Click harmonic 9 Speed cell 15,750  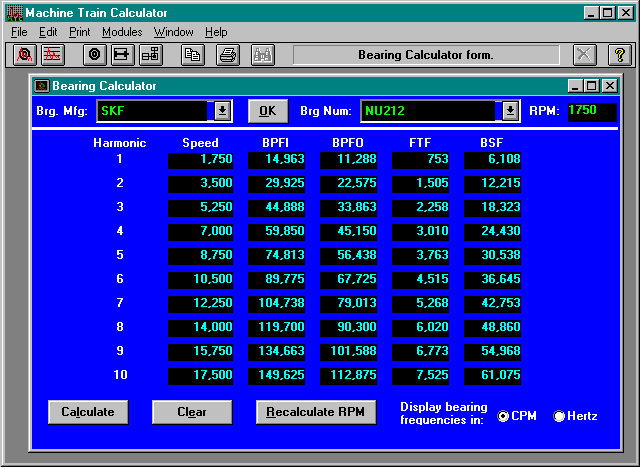coord(200,352)
